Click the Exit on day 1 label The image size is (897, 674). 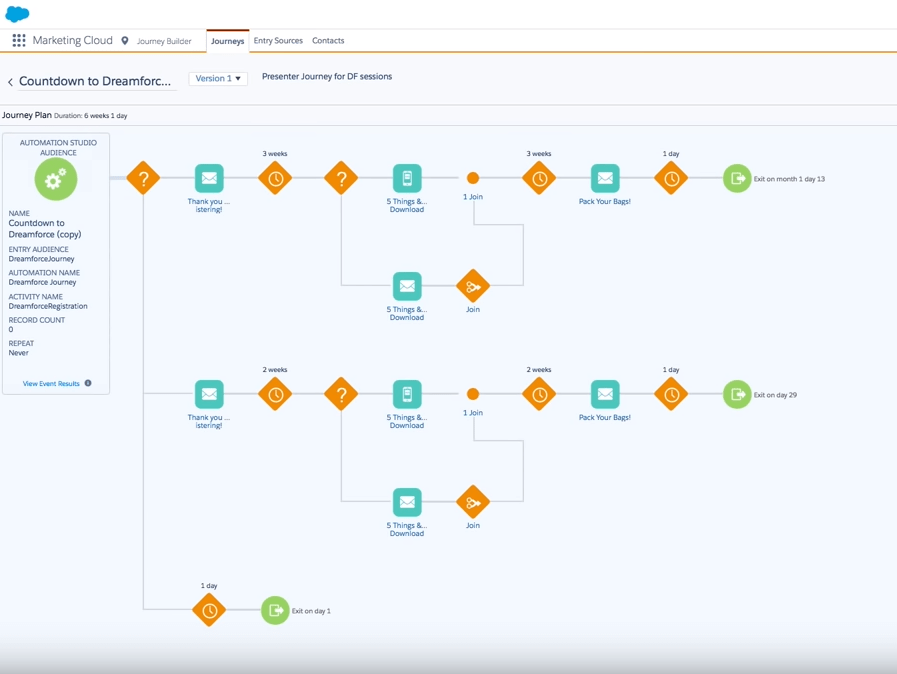click(311, 611)
